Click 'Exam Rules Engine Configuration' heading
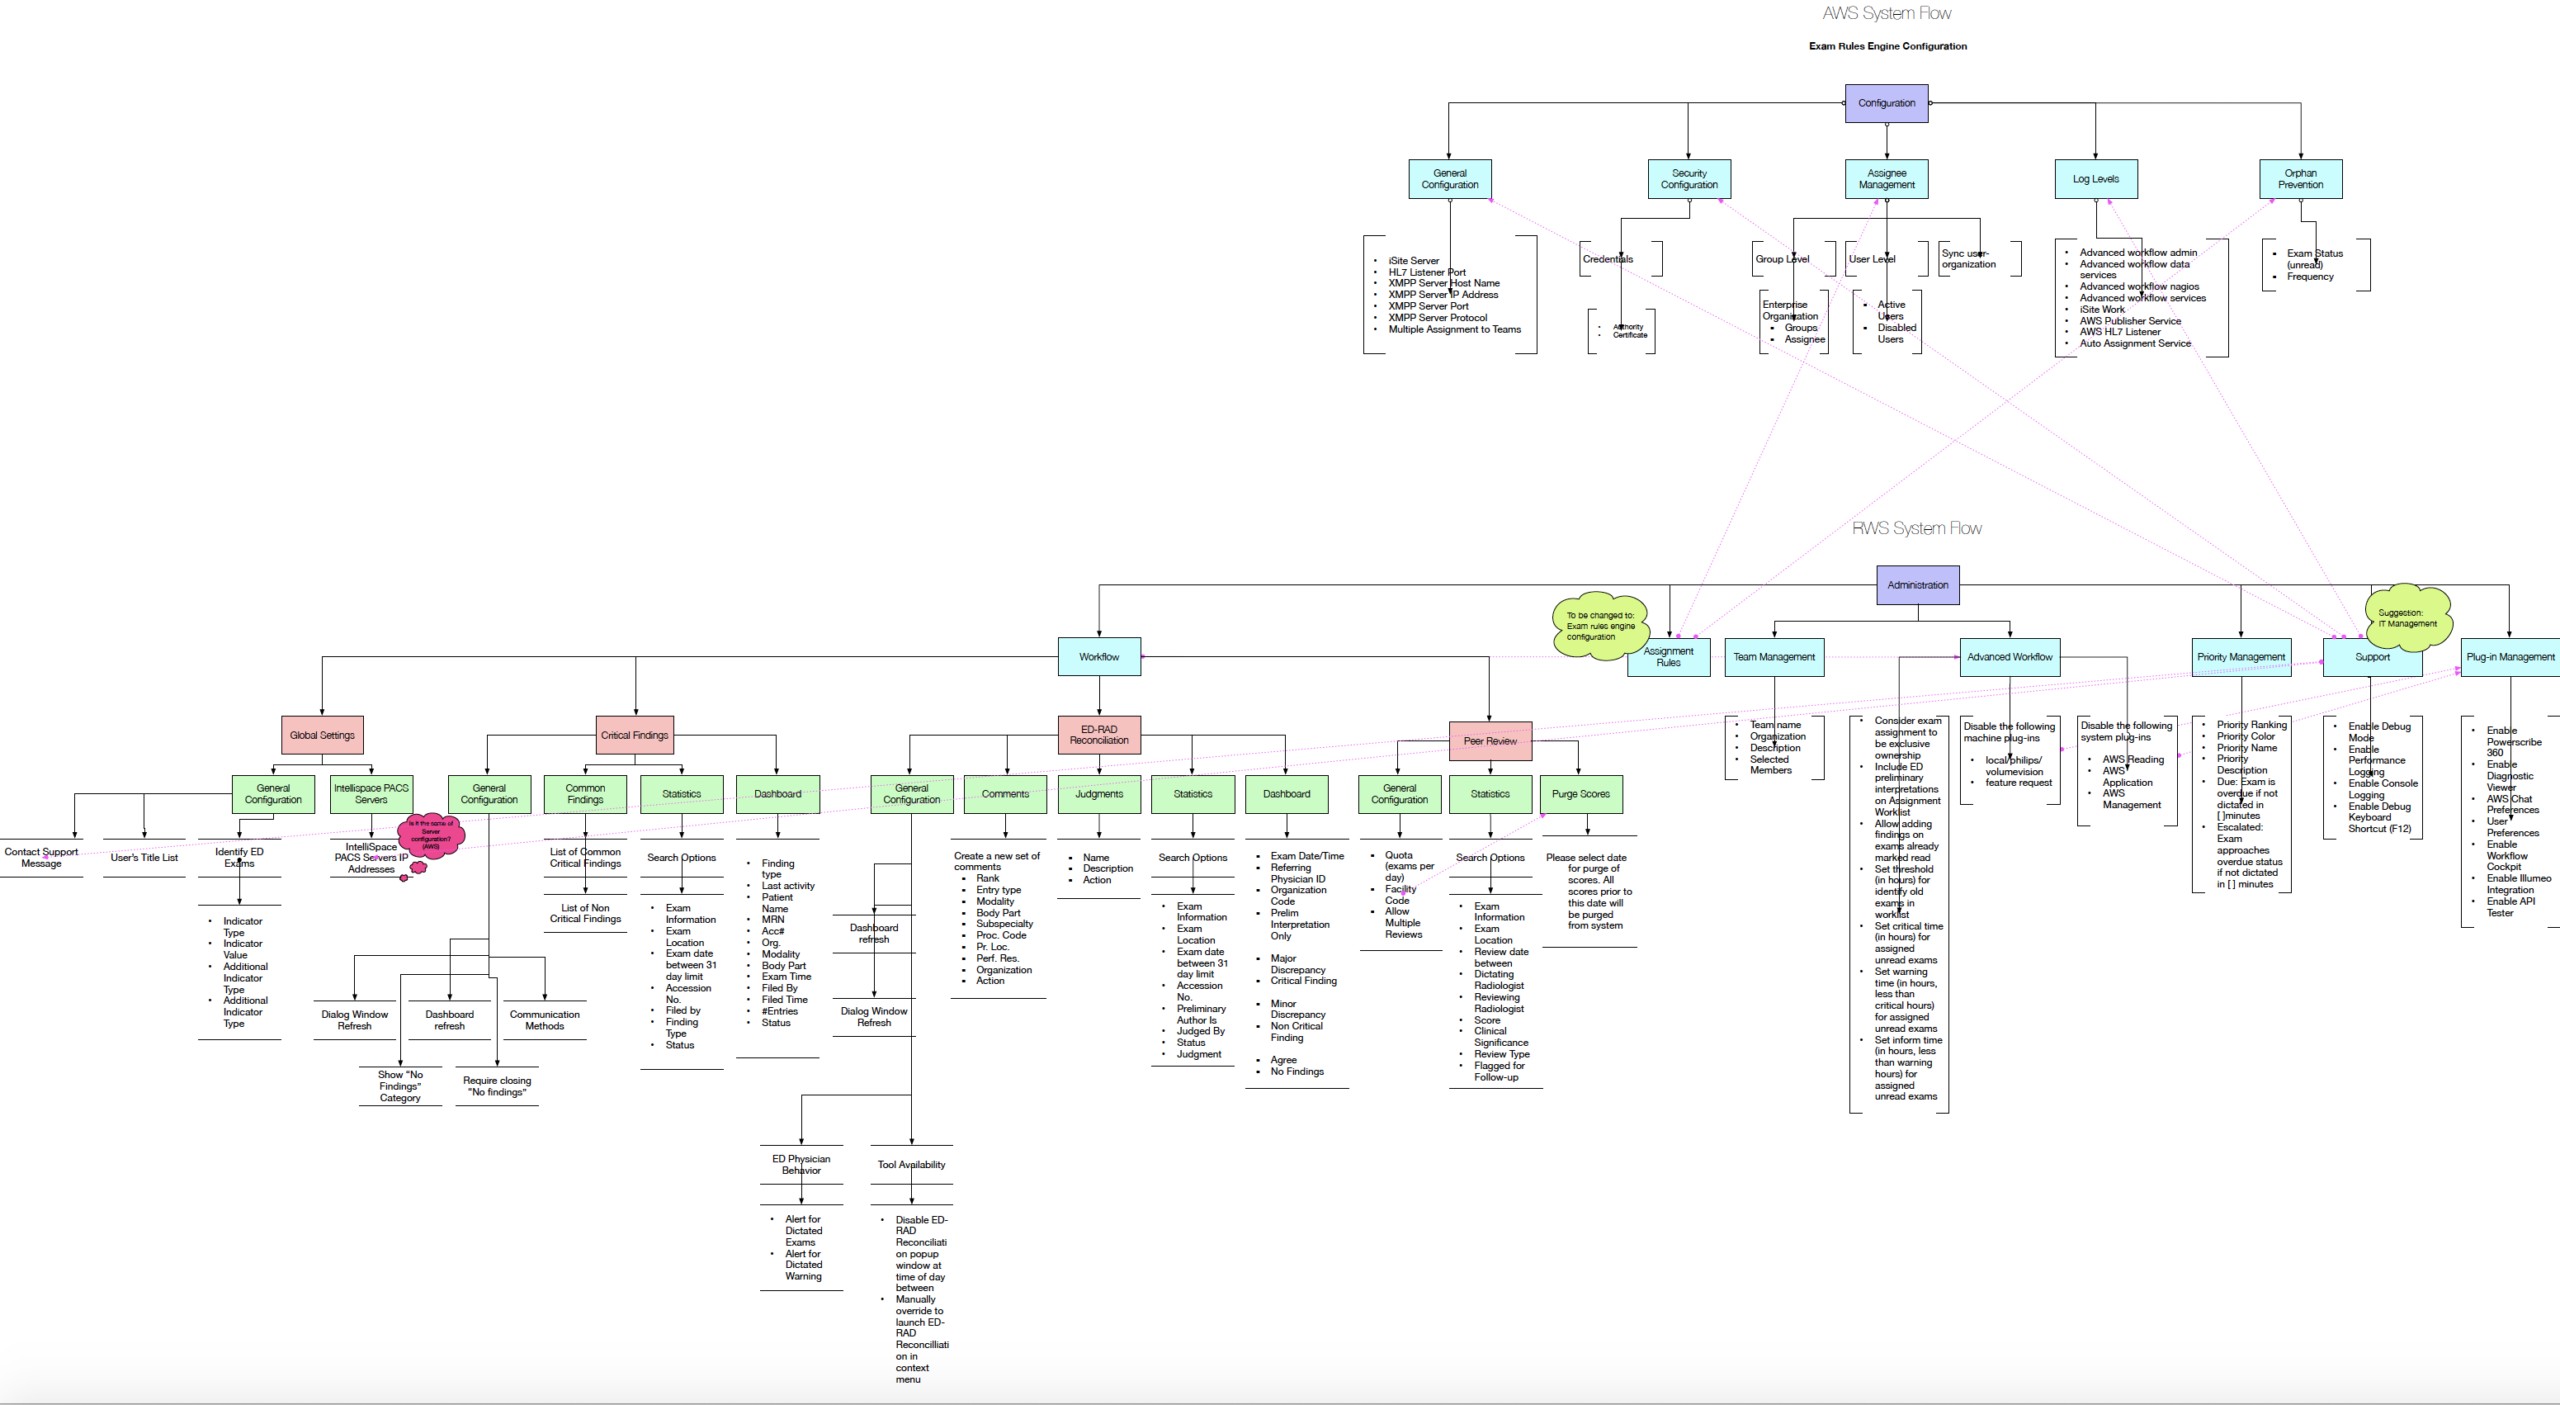 [x=1887, y=46]
